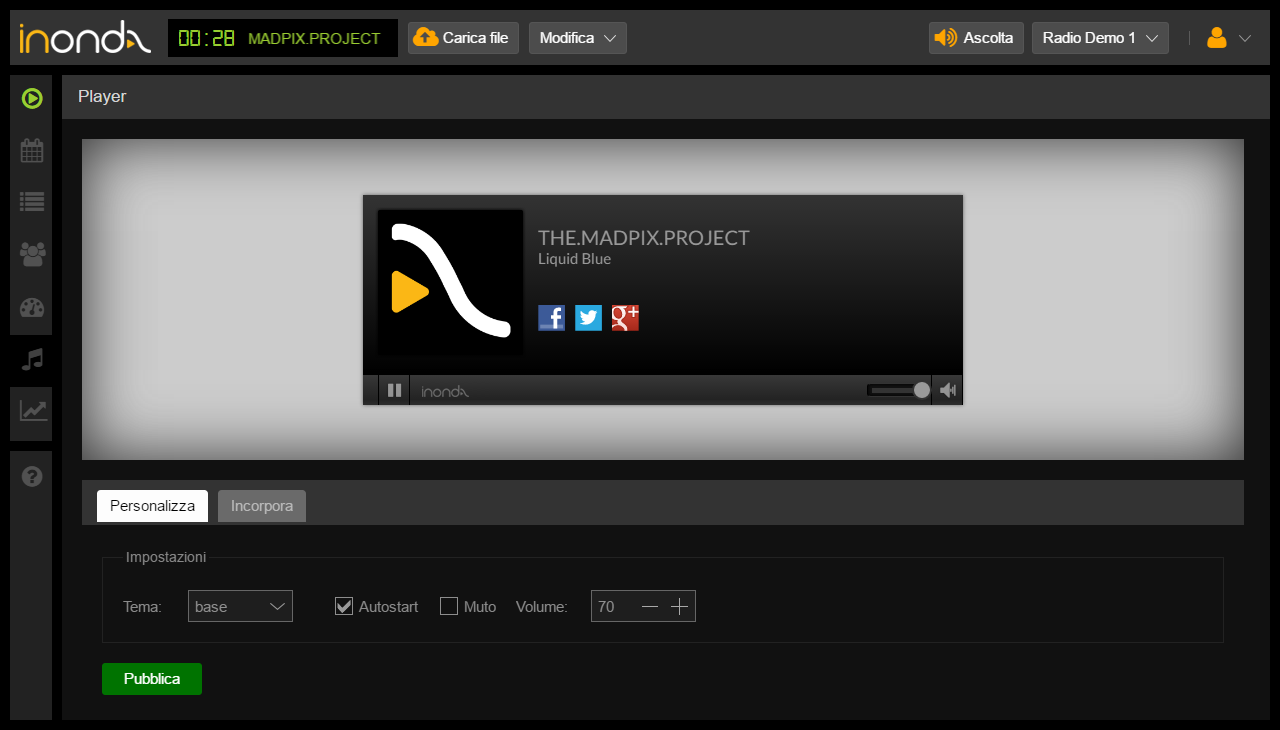Image resolution: width=1280 pixels, height=730 pixels.
Task: Open the music note sidebar icon
Action: click(x=32, y=359)
